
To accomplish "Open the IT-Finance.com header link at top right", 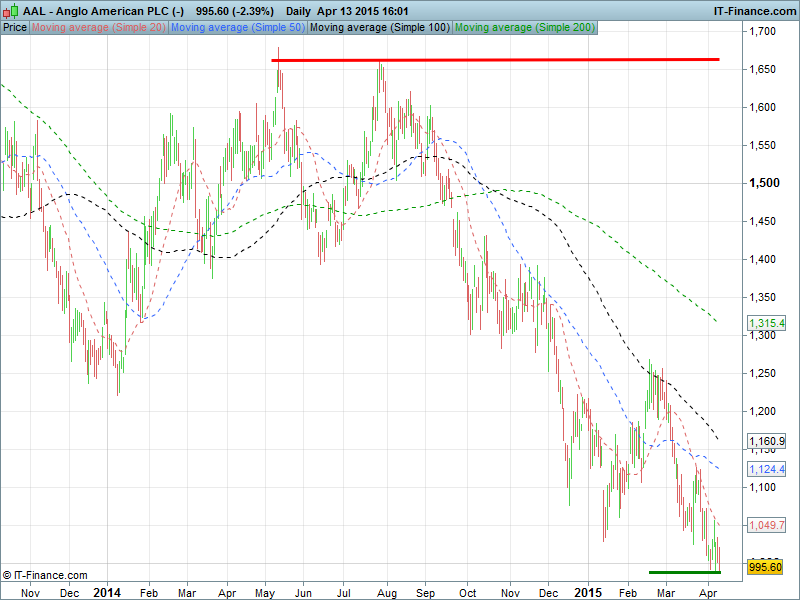I will [x=754, y=10].
